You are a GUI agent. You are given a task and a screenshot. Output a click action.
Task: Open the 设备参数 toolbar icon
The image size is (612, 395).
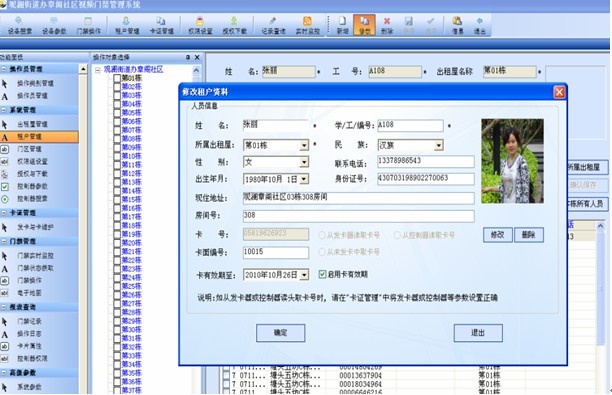(x=54, y=25)
